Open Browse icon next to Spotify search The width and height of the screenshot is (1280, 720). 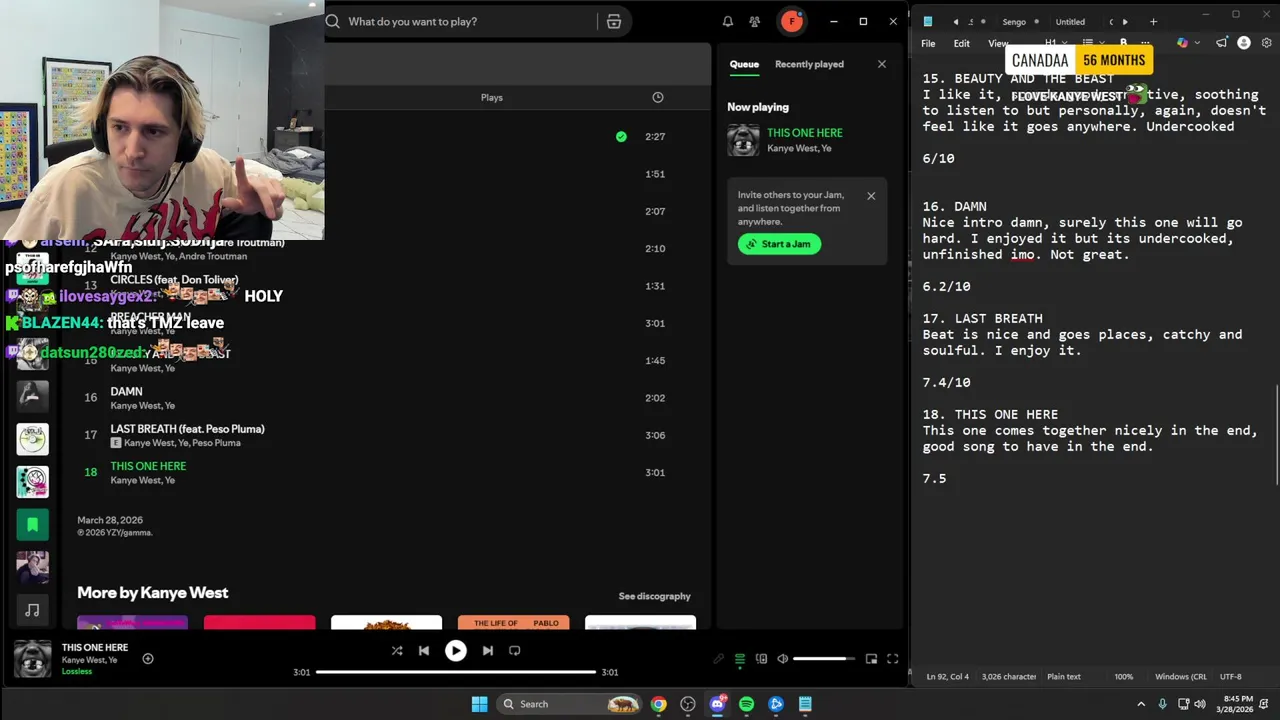tap(614, 21)
